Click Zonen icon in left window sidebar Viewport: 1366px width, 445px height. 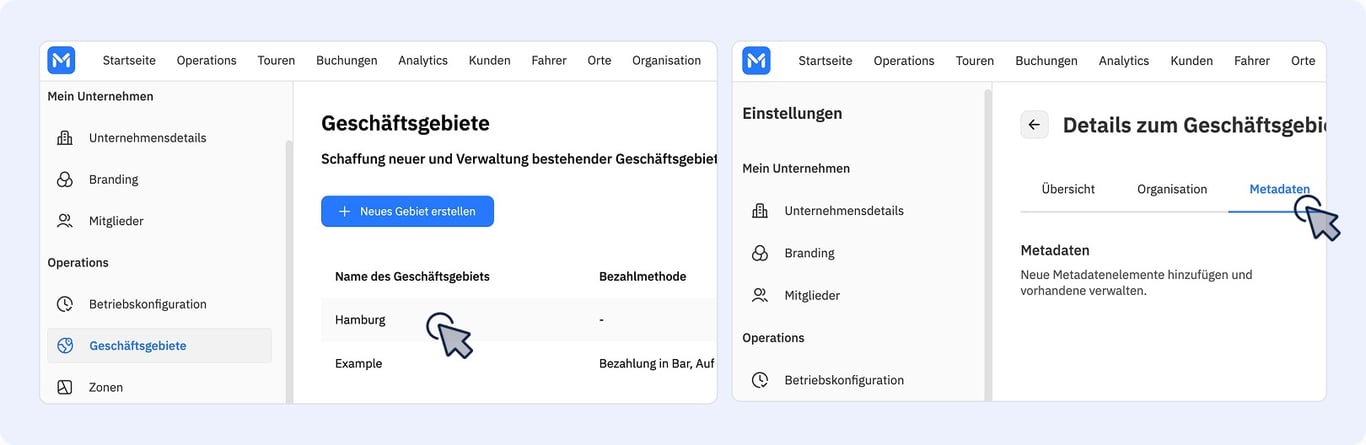point(65,387)
